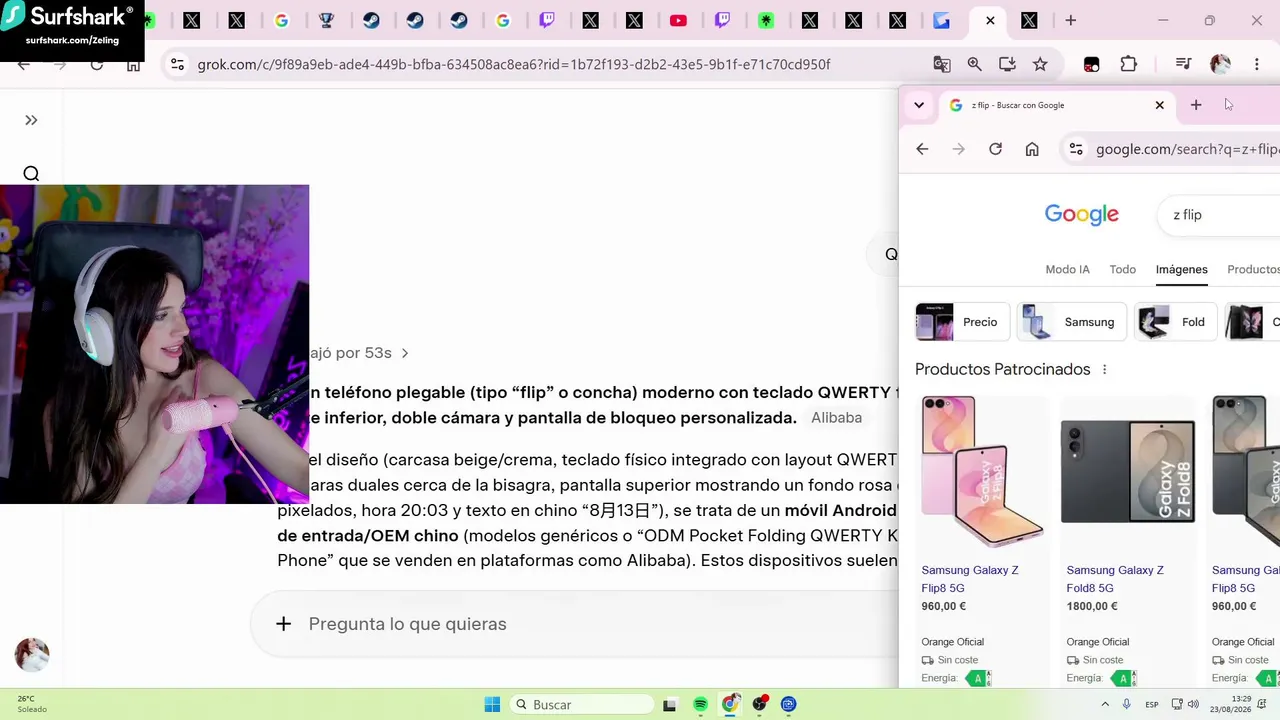Open the Windows Start menu
1280x720 pixels.
(492, 705)
